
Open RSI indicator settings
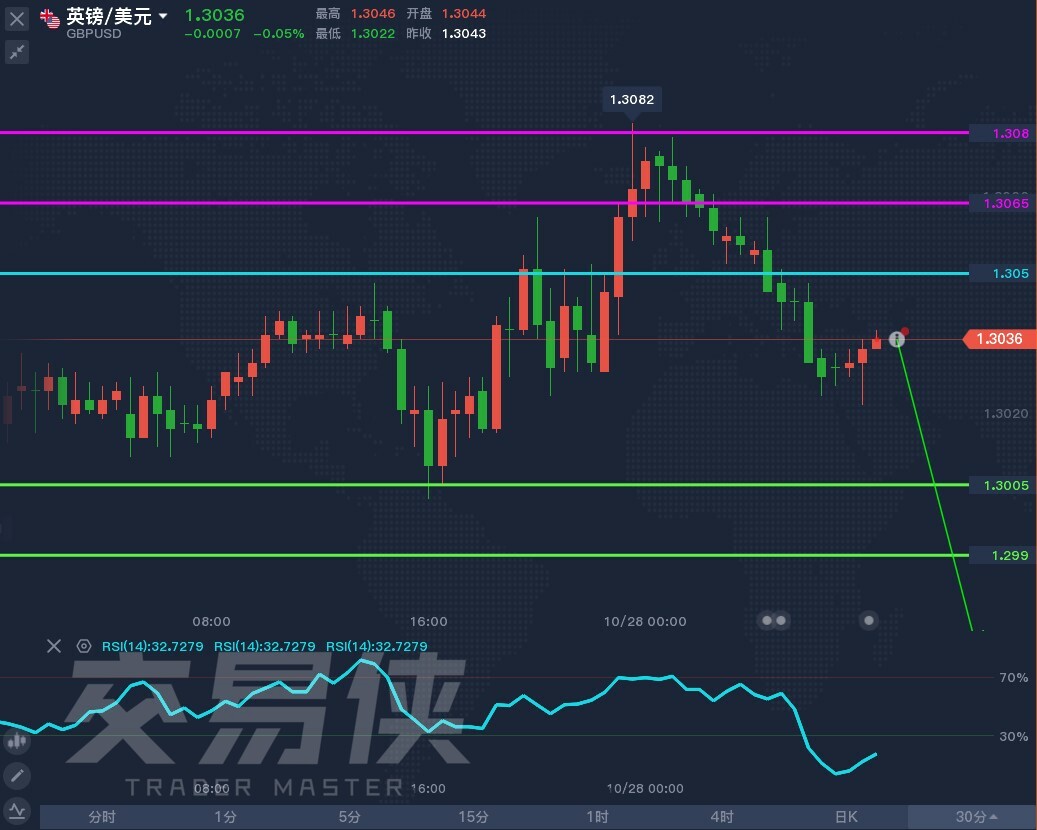click(83, 645)
